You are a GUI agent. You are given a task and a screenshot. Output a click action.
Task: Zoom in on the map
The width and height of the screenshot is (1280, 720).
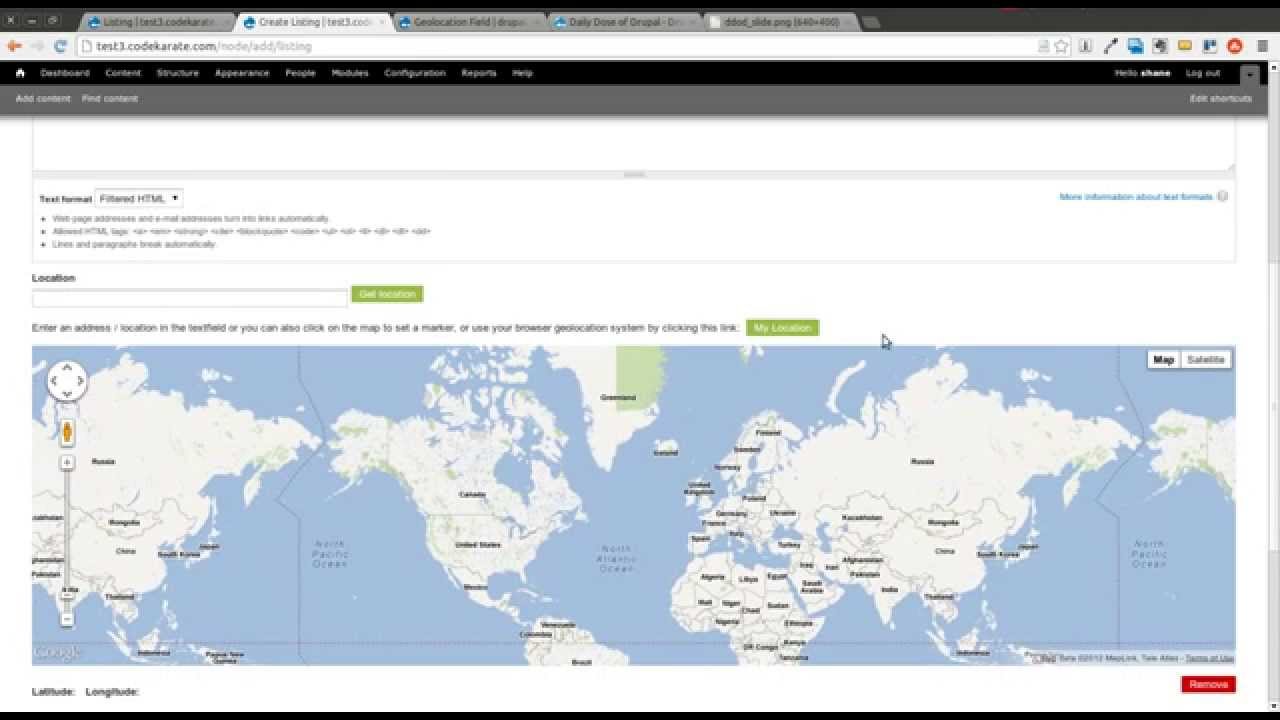[x=67, y=462]
